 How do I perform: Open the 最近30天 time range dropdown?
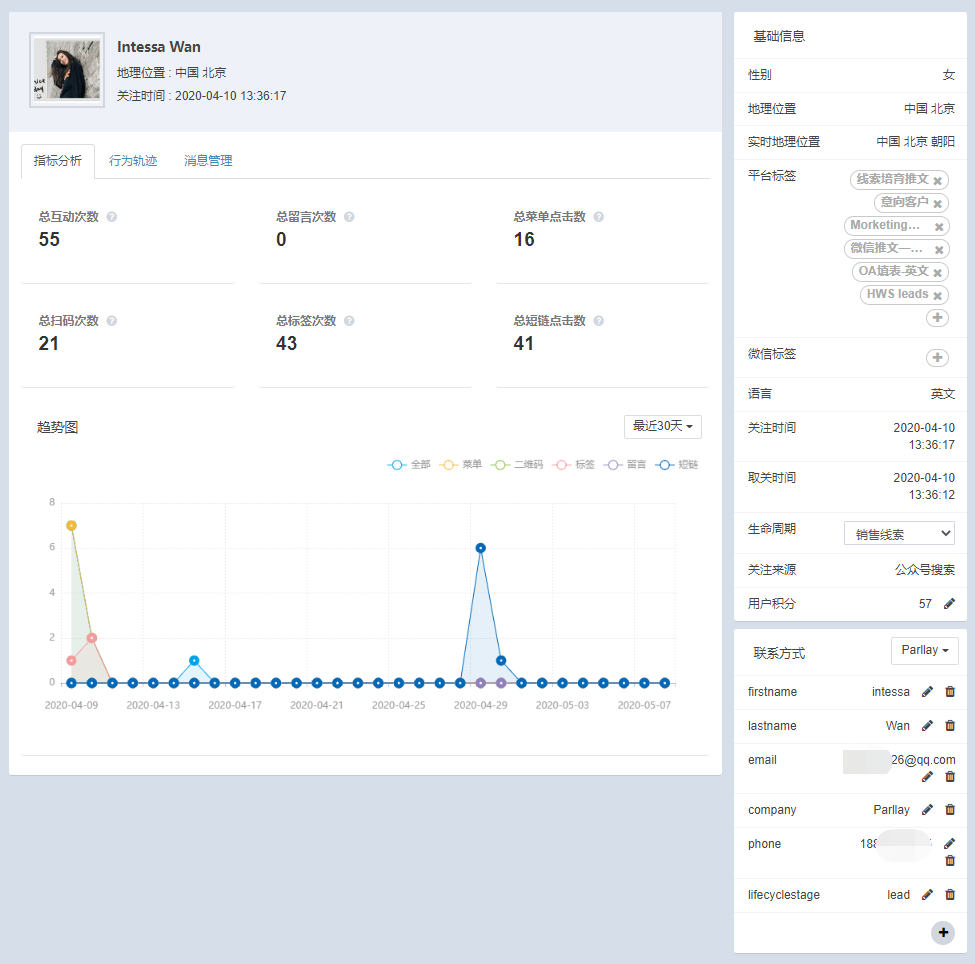pos(662,427)
